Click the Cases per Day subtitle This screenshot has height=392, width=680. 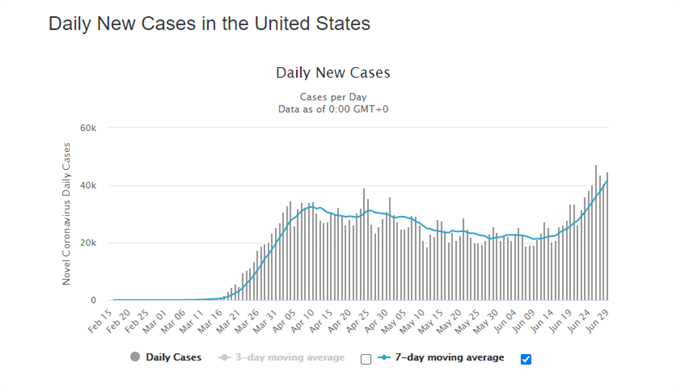(333, 97)
